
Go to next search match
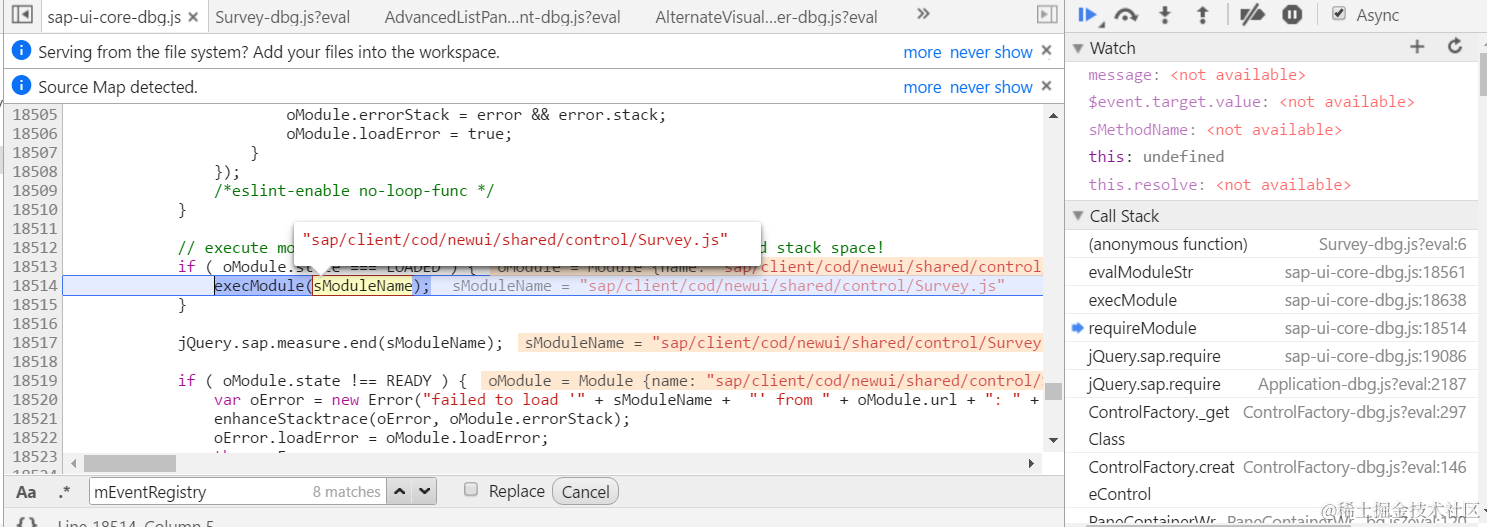[424, 491]
